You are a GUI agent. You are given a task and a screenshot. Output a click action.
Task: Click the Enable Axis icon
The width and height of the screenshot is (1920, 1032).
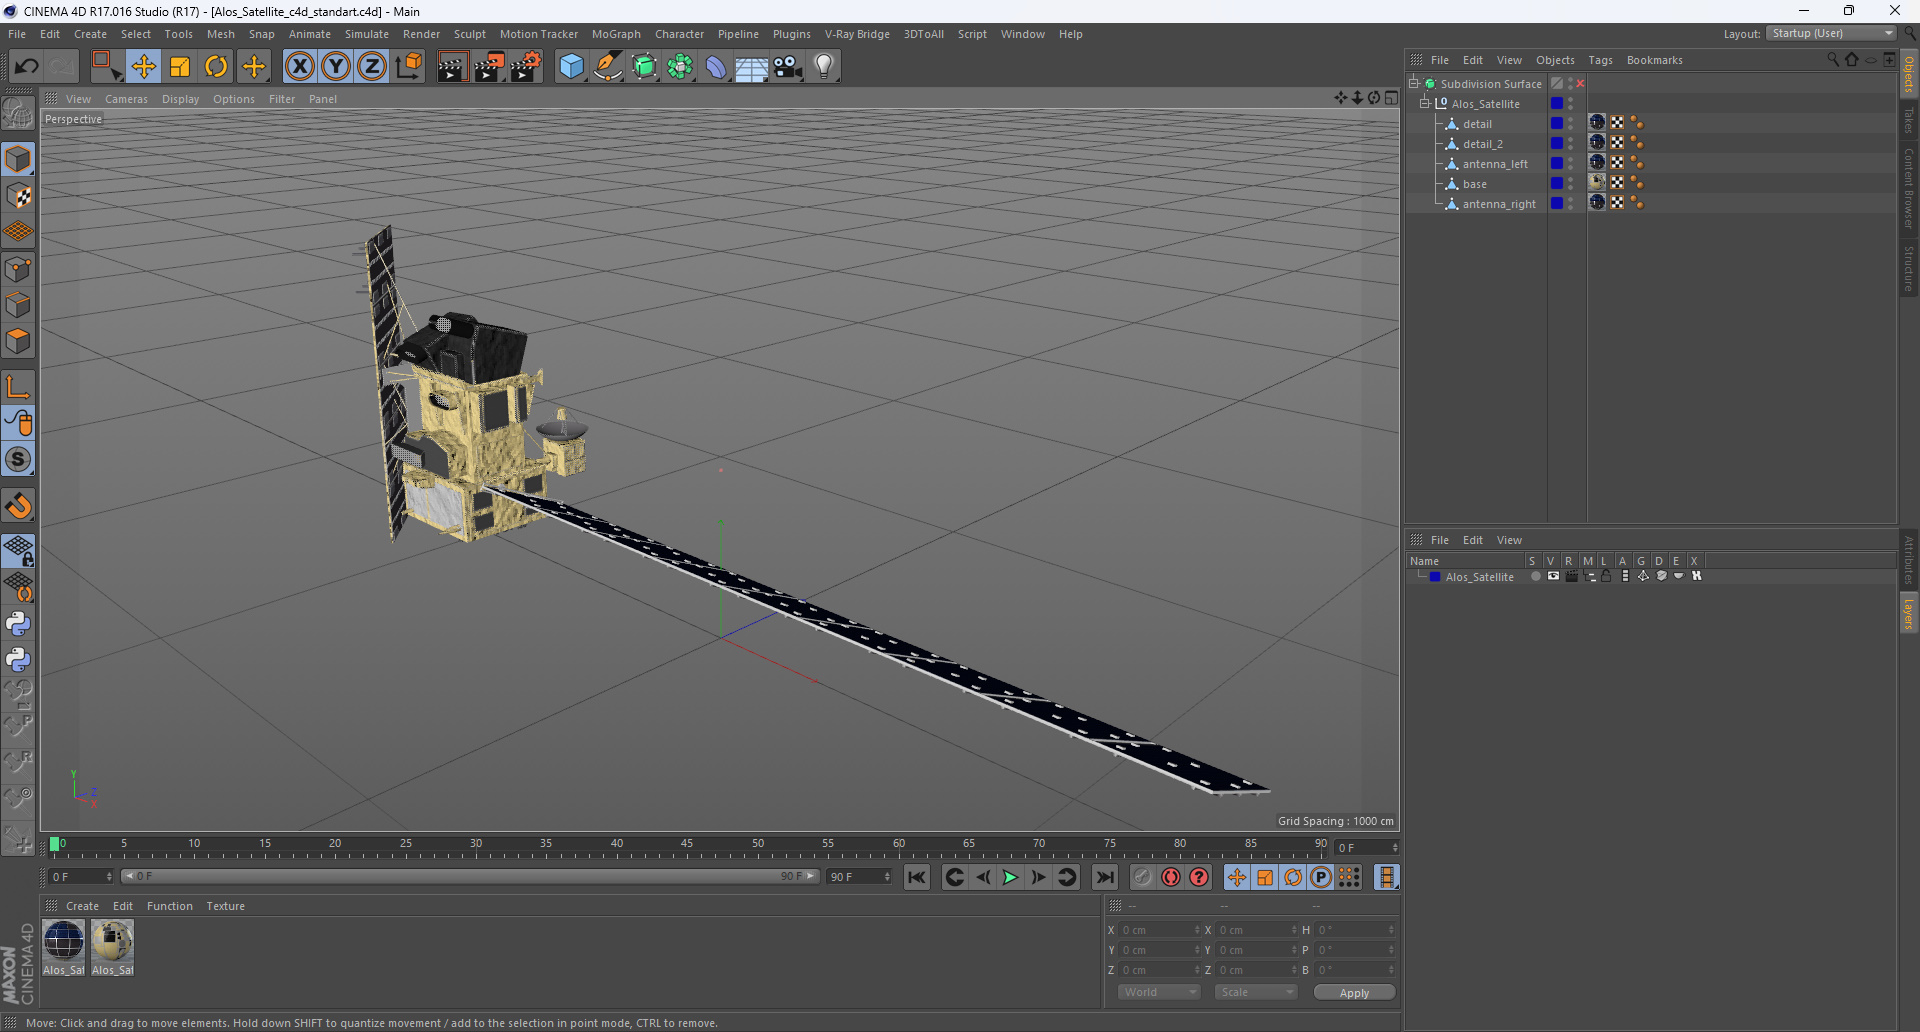point(18,387)
